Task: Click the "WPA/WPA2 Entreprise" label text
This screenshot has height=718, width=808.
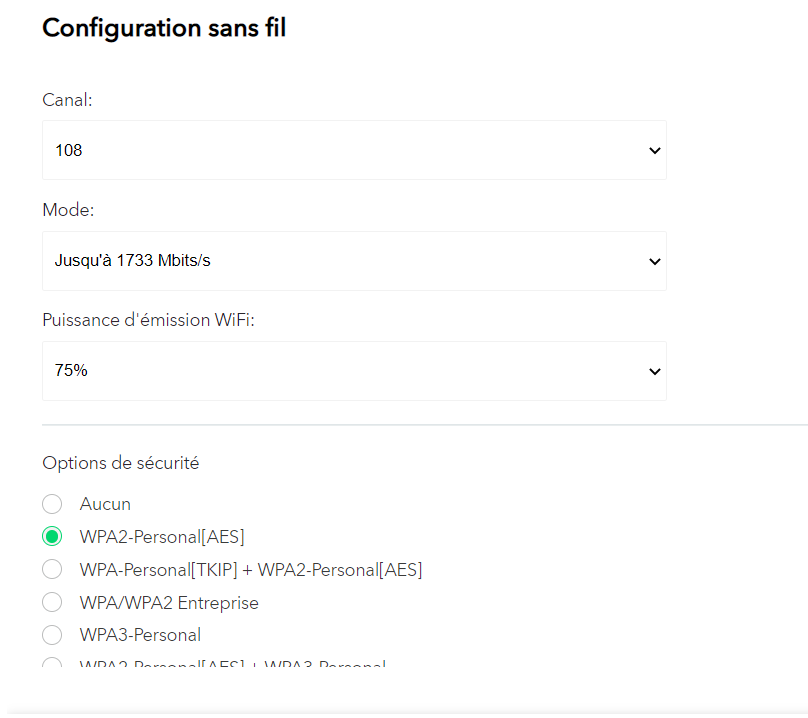Action: (169, 603)
